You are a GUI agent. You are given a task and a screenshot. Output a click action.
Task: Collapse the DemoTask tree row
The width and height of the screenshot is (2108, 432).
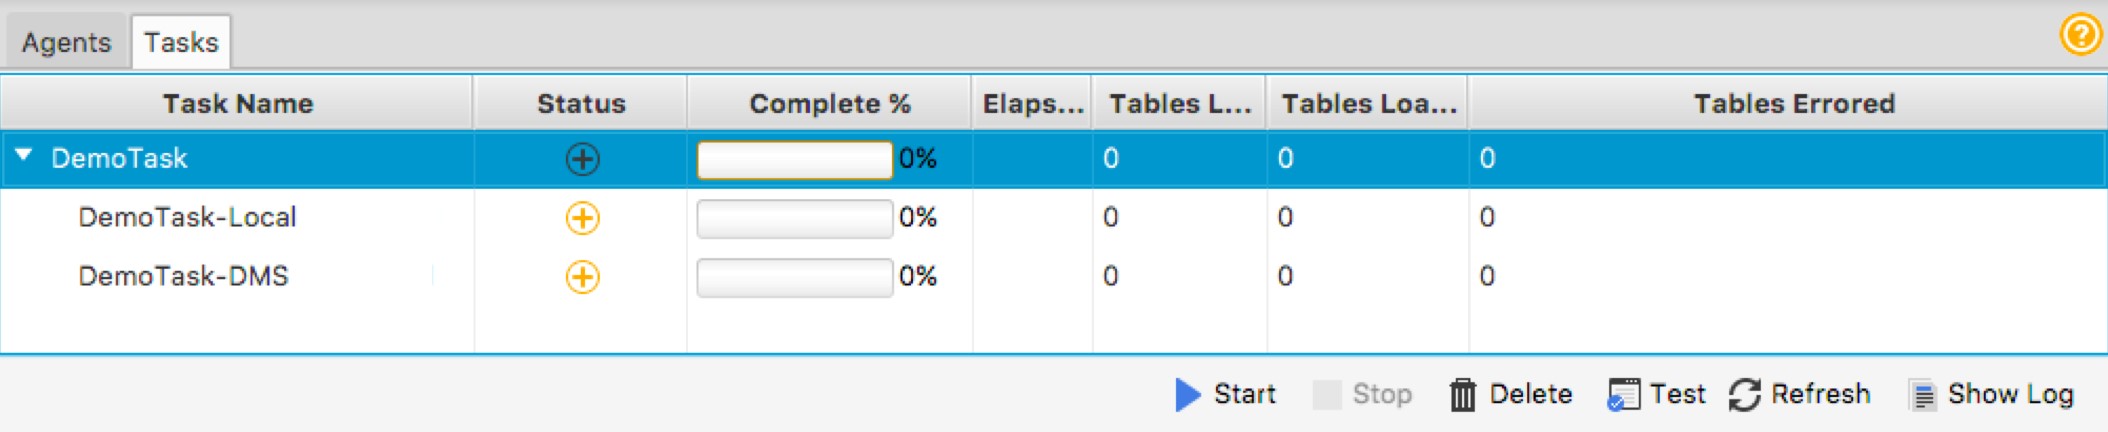24,156
